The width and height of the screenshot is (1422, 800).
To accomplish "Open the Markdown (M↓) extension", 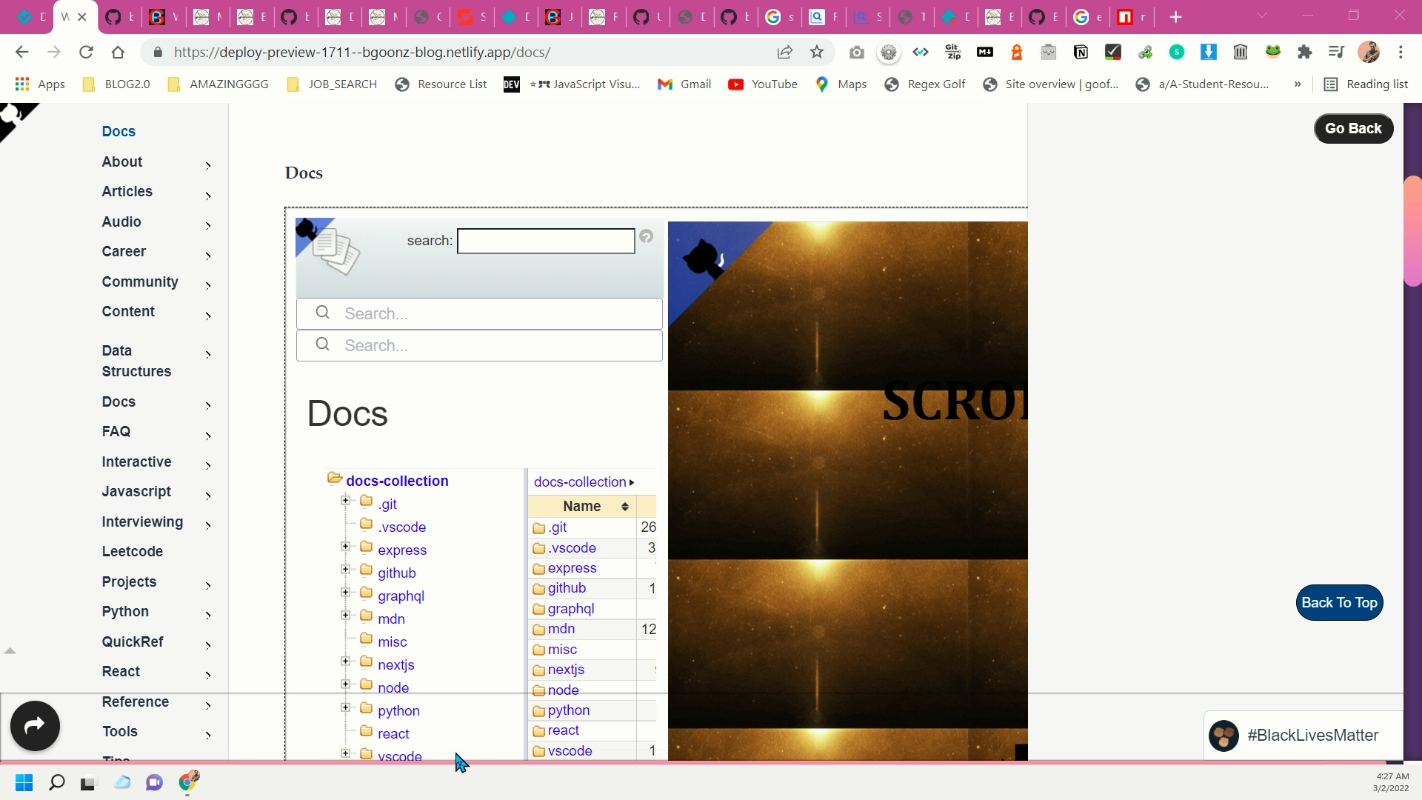I will [985, 52].
